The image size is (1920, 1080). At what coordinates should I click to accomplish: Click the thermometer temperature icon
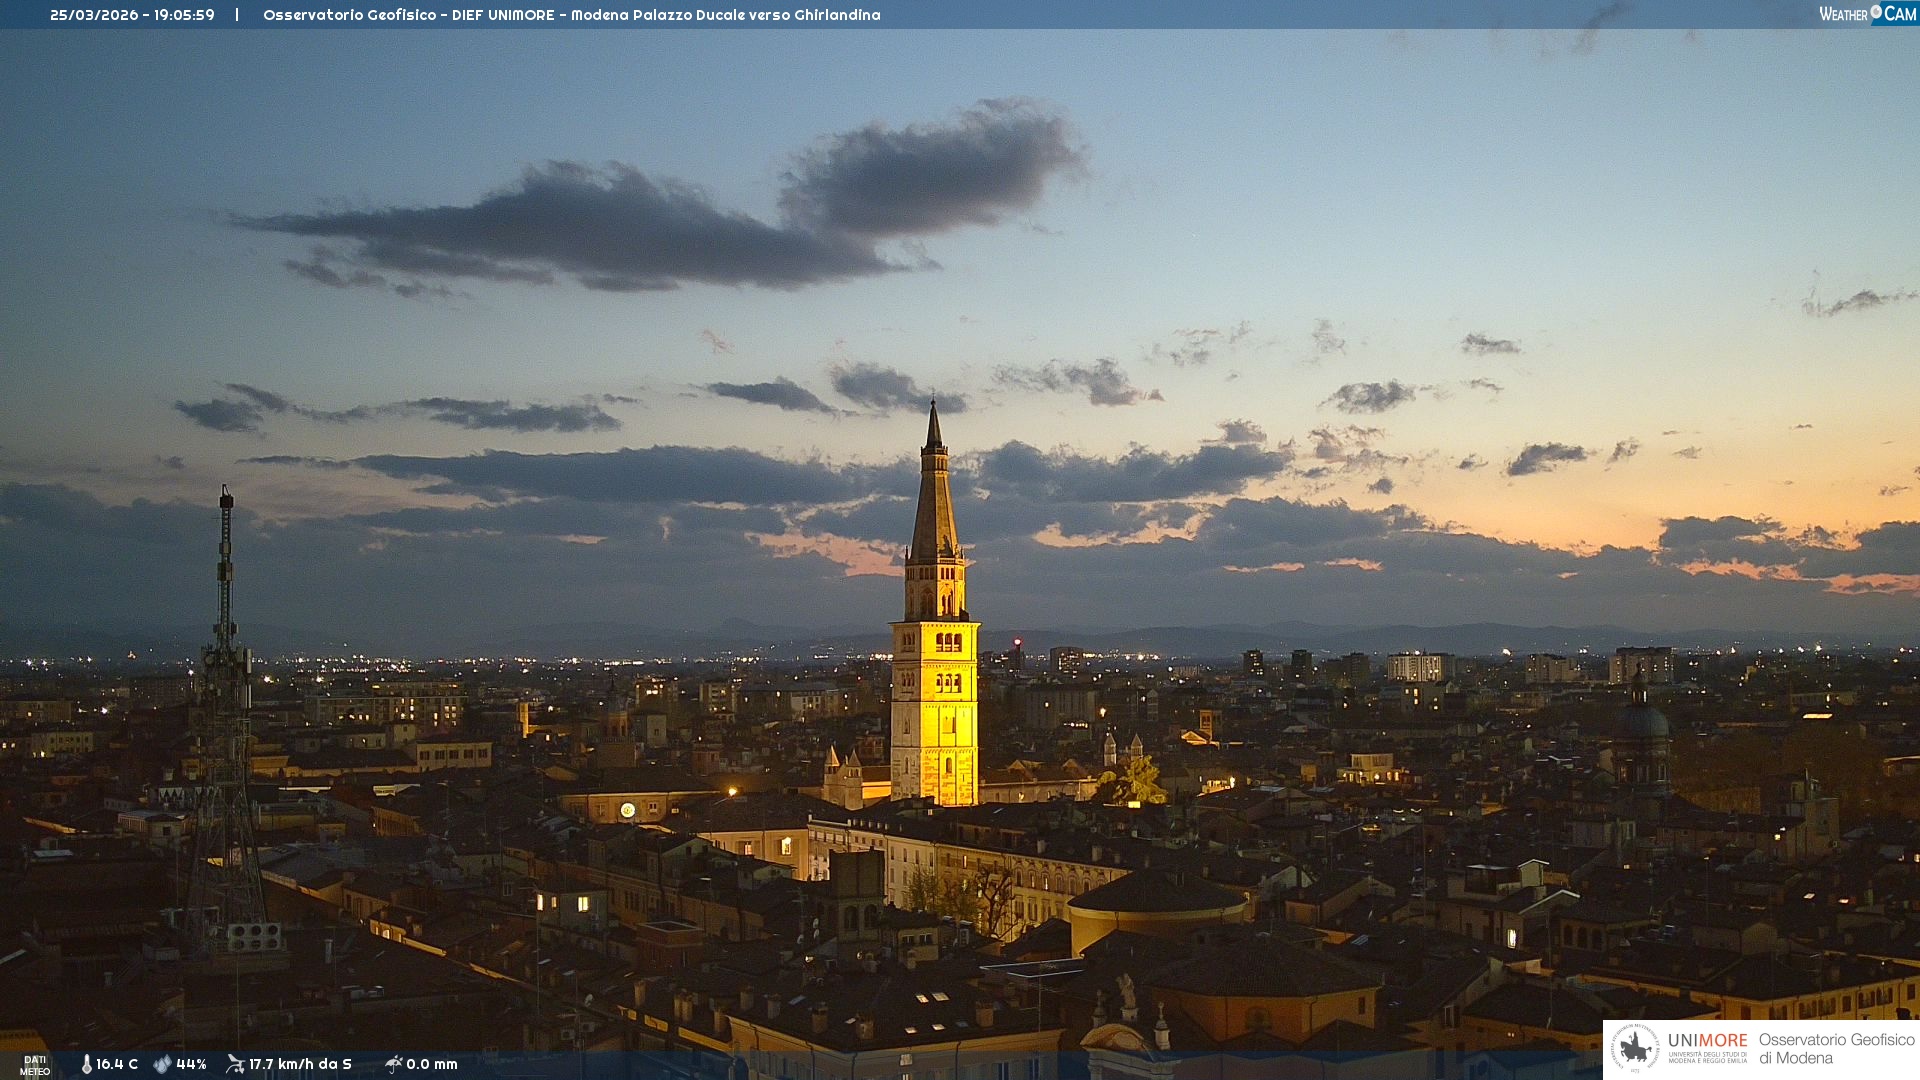[86, 1064]
